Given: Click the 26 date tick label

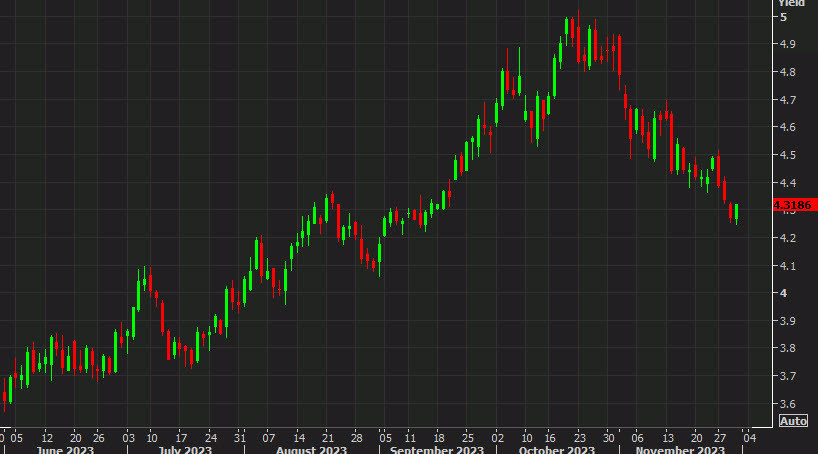Looking at the screenshot, I should tap(99, 438).
